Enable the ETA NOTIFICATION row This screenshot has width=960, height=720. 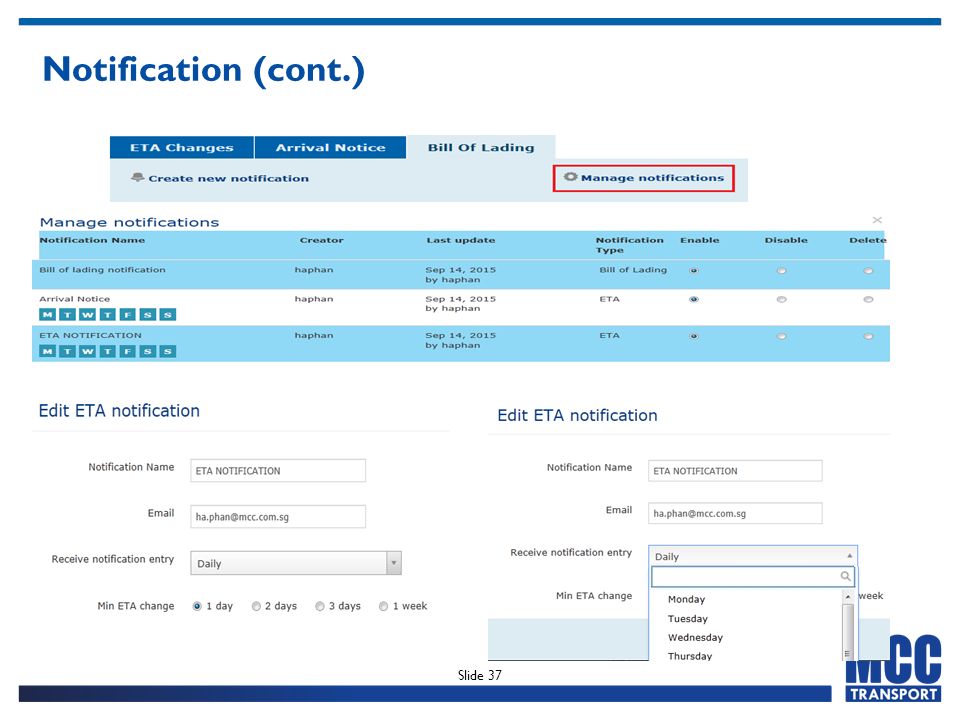[x=694, y=336]
